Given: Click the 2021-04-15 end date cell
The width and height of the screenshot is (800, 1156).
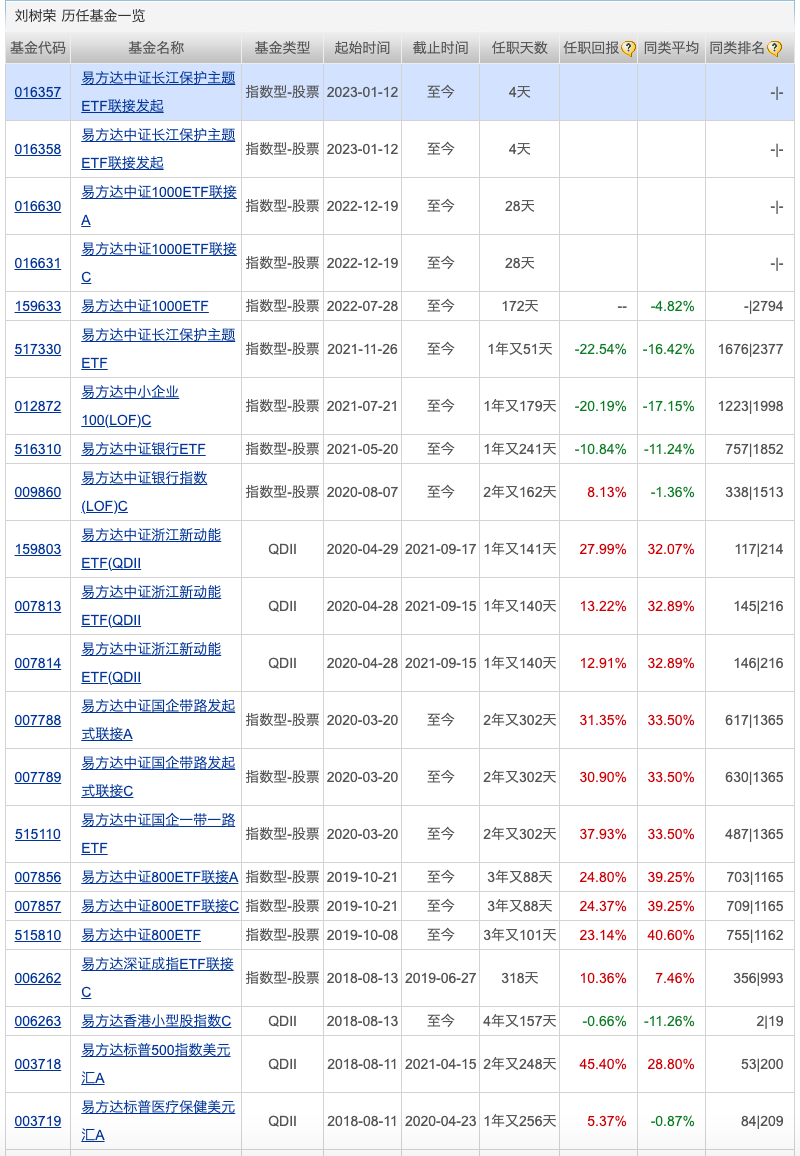Looking at the screenshot, I should 440,1065.
